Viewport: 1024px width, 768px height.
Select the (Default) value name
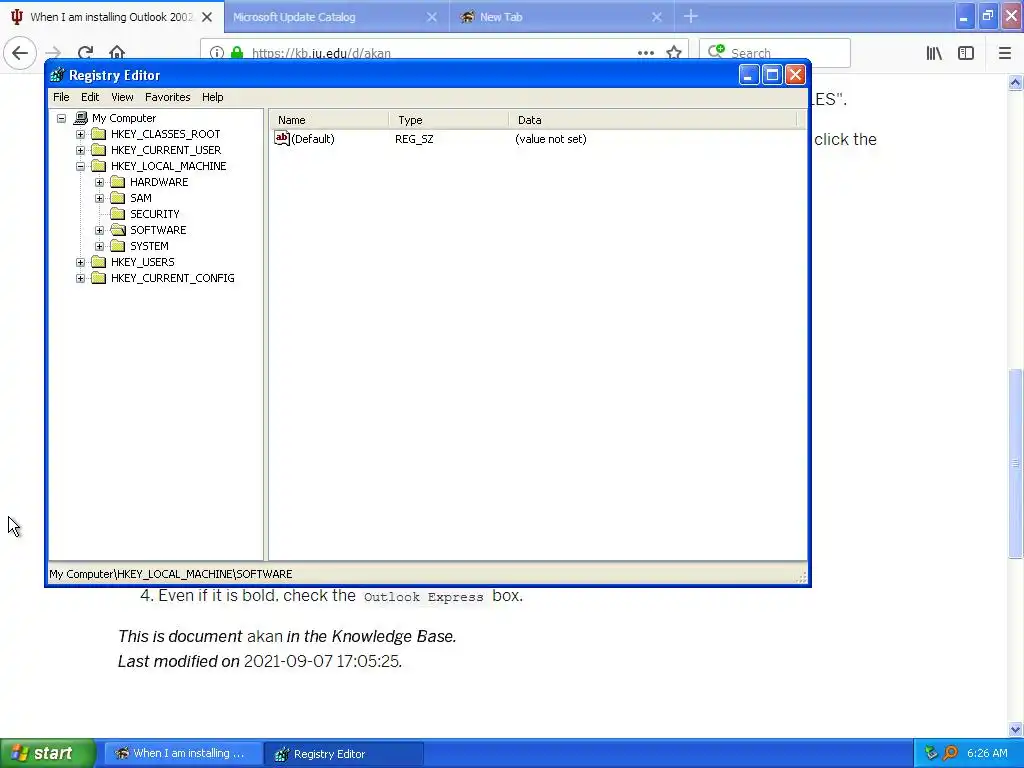pos(313,139)
